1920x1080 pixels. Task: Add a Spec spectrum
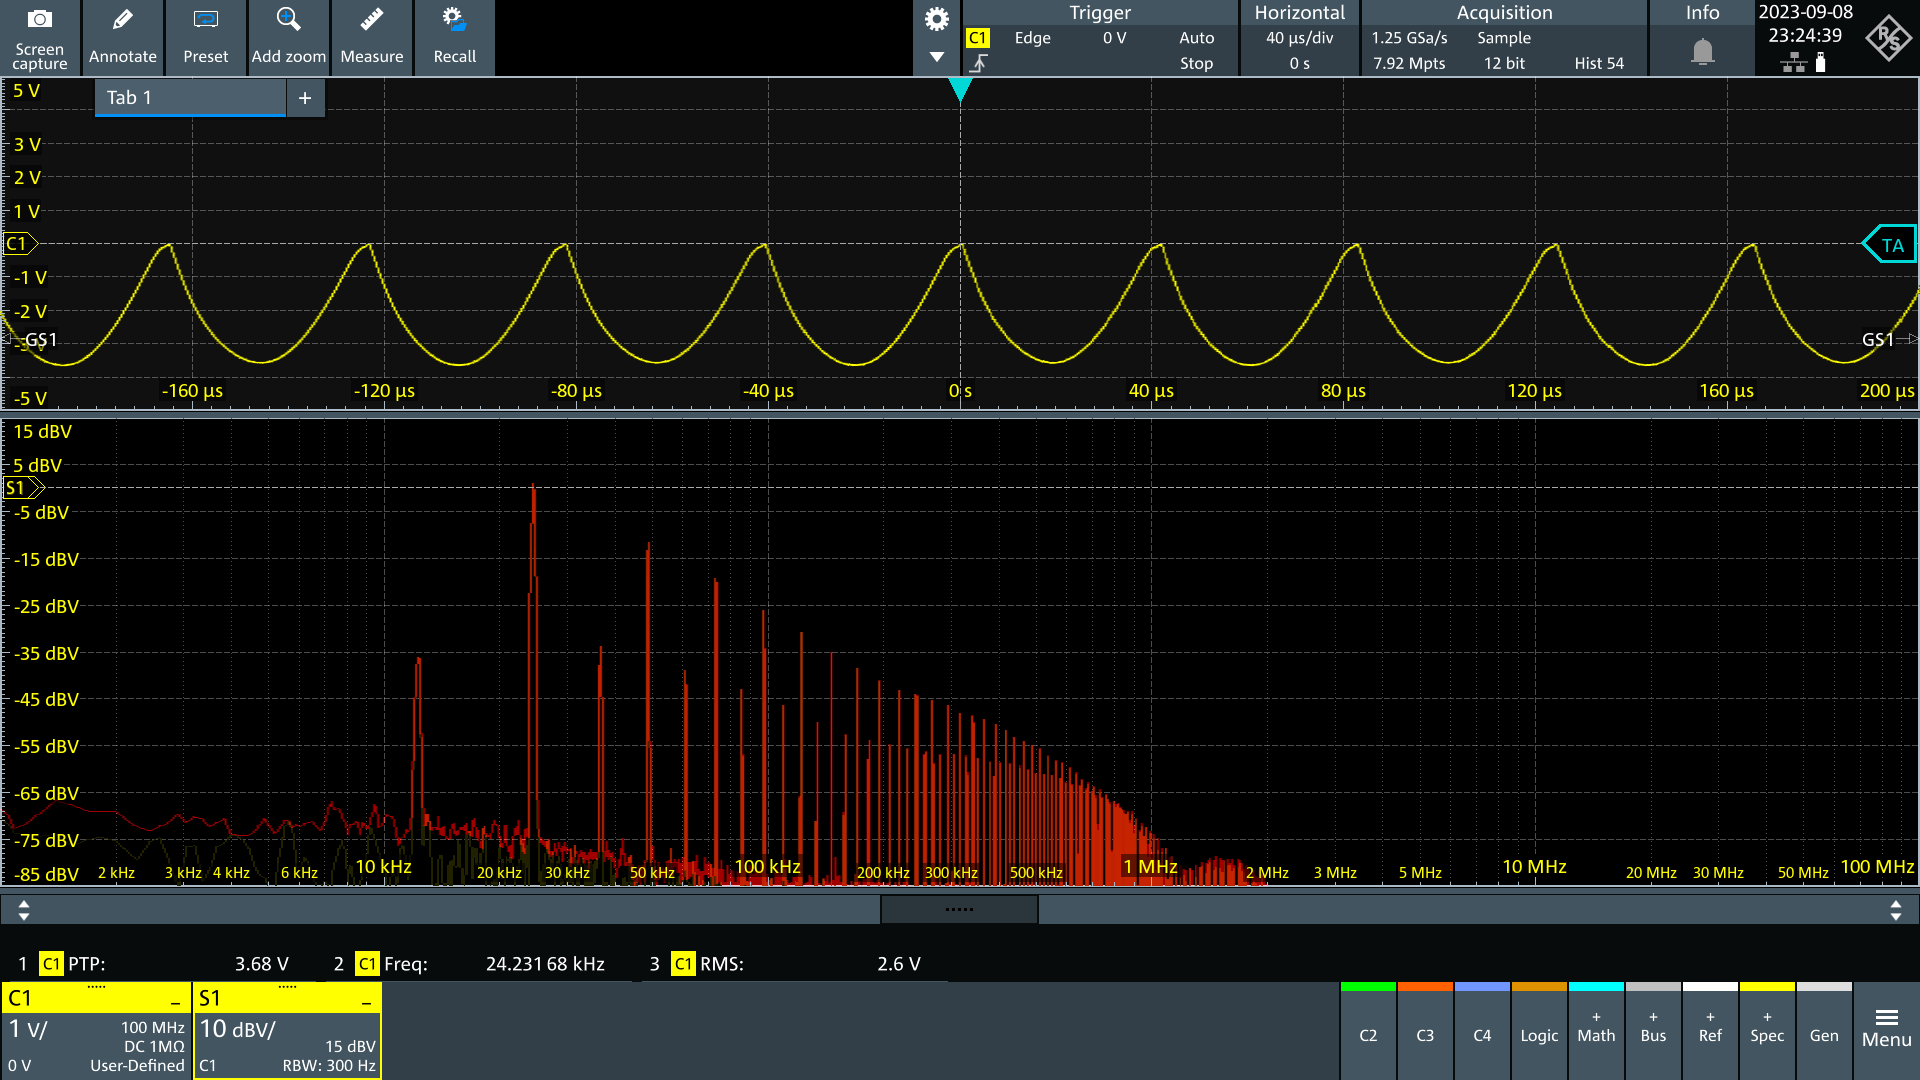pyautogui.click(x=1767, y=1031)
